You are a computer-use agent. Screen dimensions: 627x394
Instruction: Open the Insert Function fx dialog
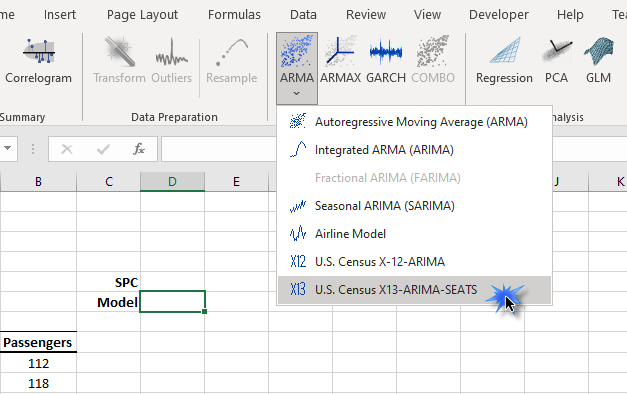coord(138,149)
